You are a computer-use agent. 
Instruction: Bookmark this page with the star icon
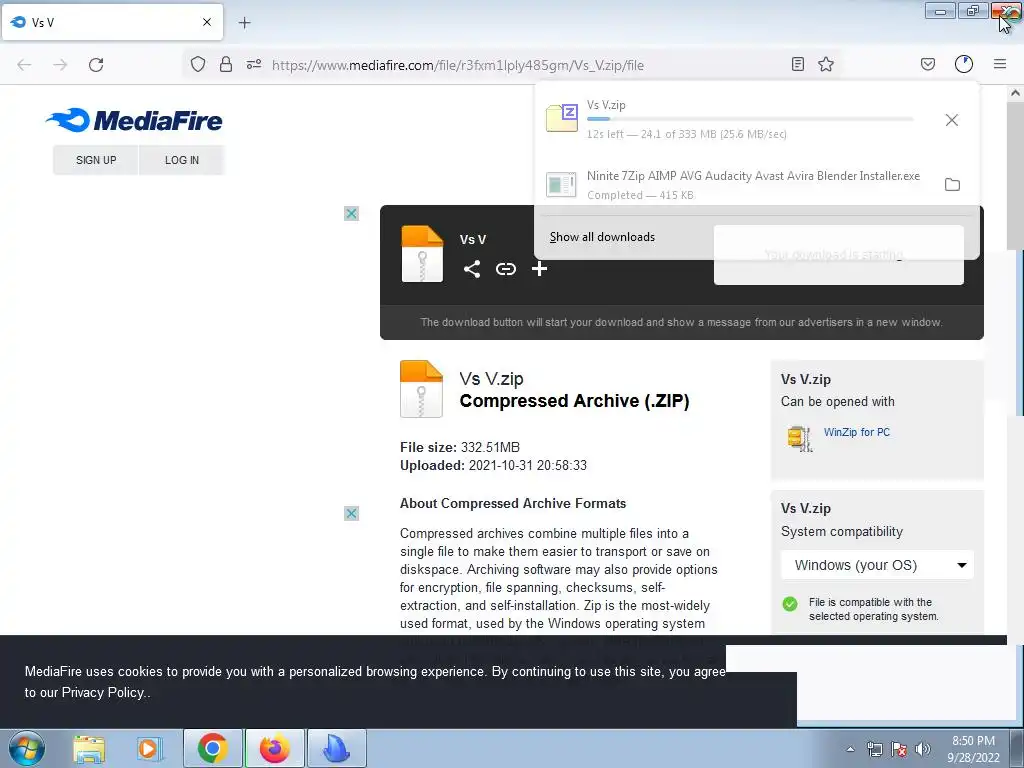click(x=826, y=64)
